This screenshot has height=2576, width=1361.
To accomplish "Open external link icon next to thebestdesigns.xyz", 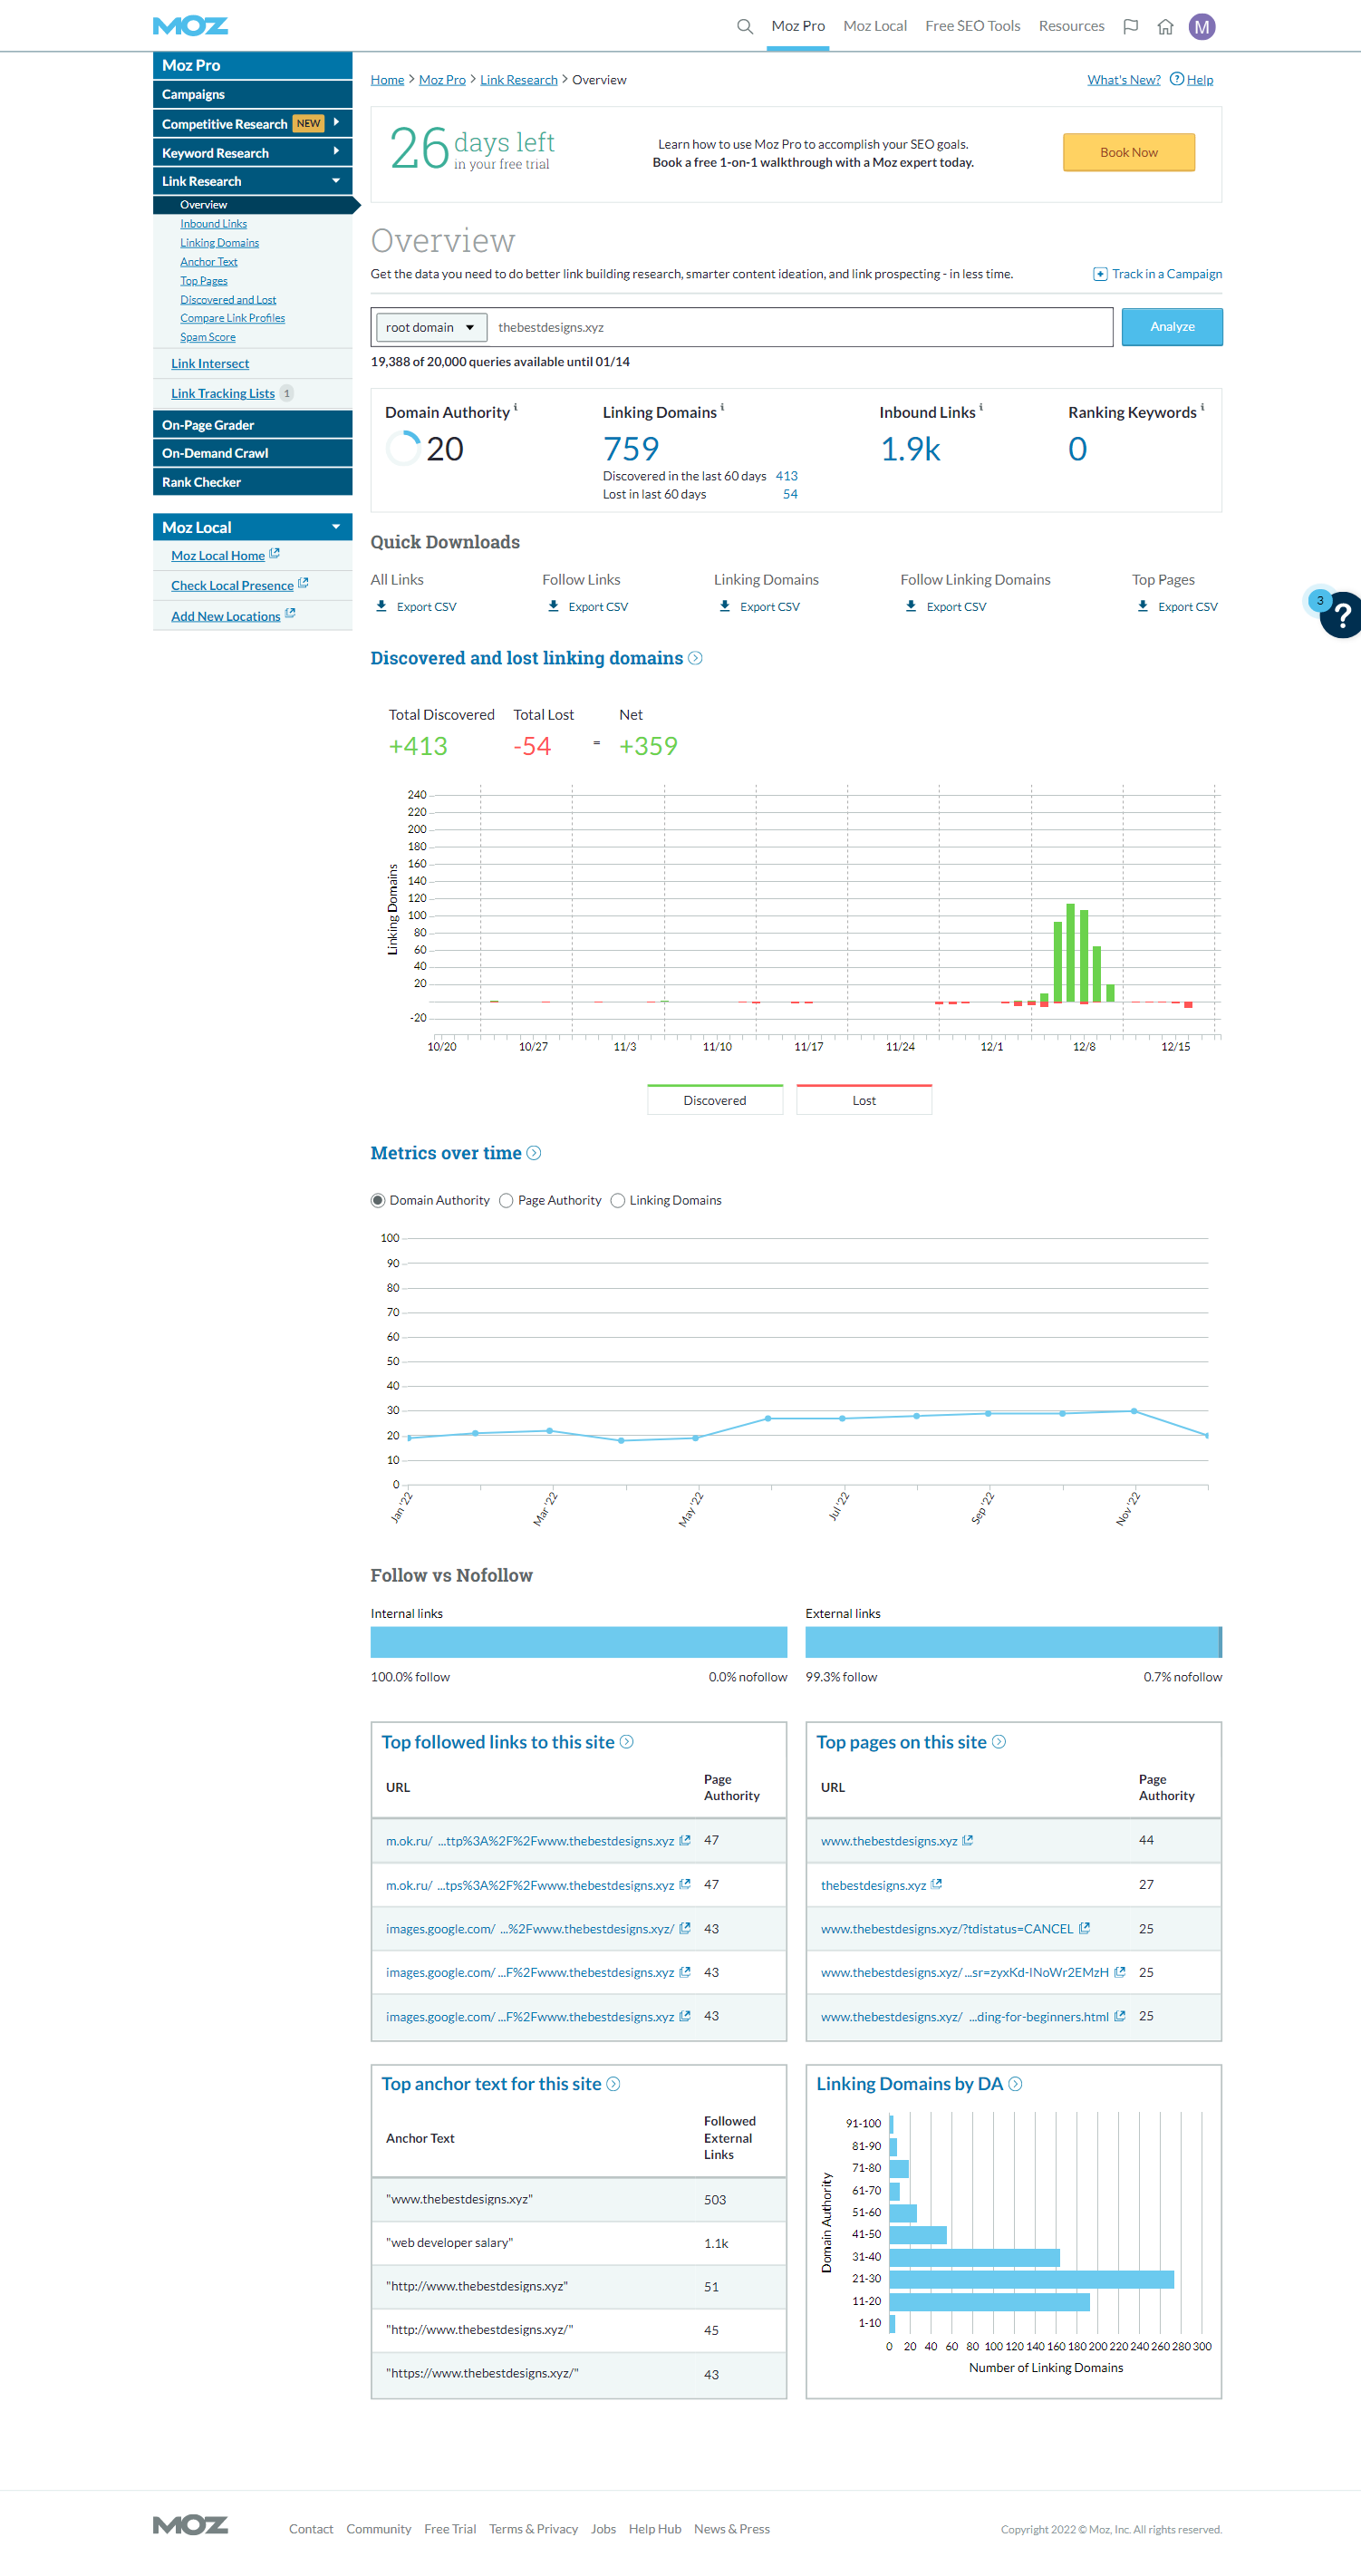I will [936, 1884].
